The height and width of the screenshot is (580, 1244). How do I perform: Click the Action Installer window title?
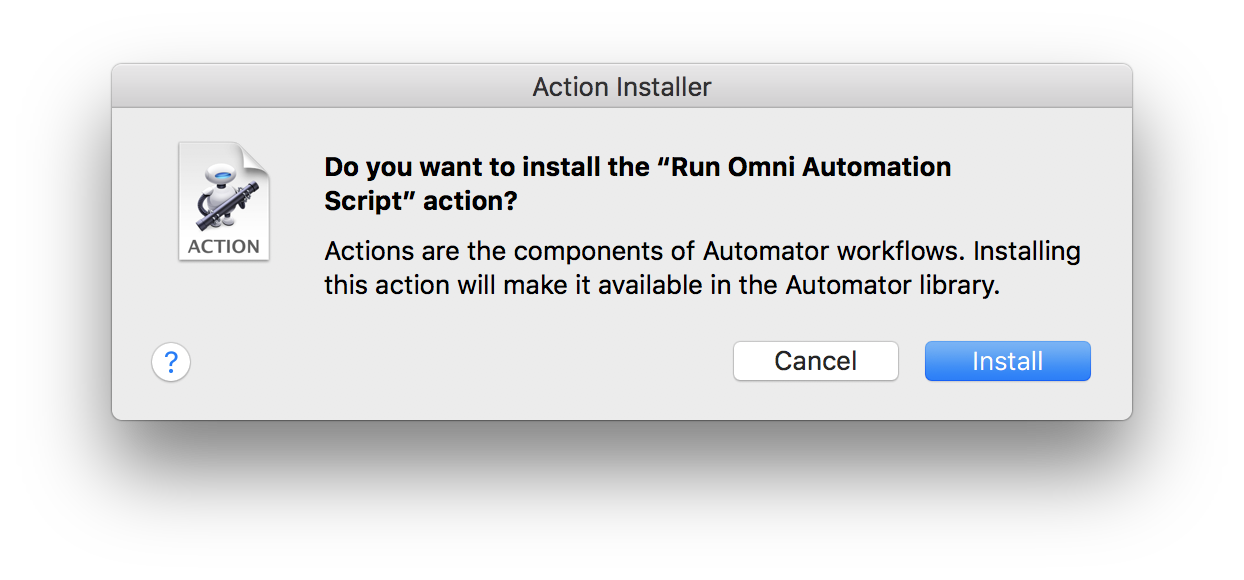(621, 87)
